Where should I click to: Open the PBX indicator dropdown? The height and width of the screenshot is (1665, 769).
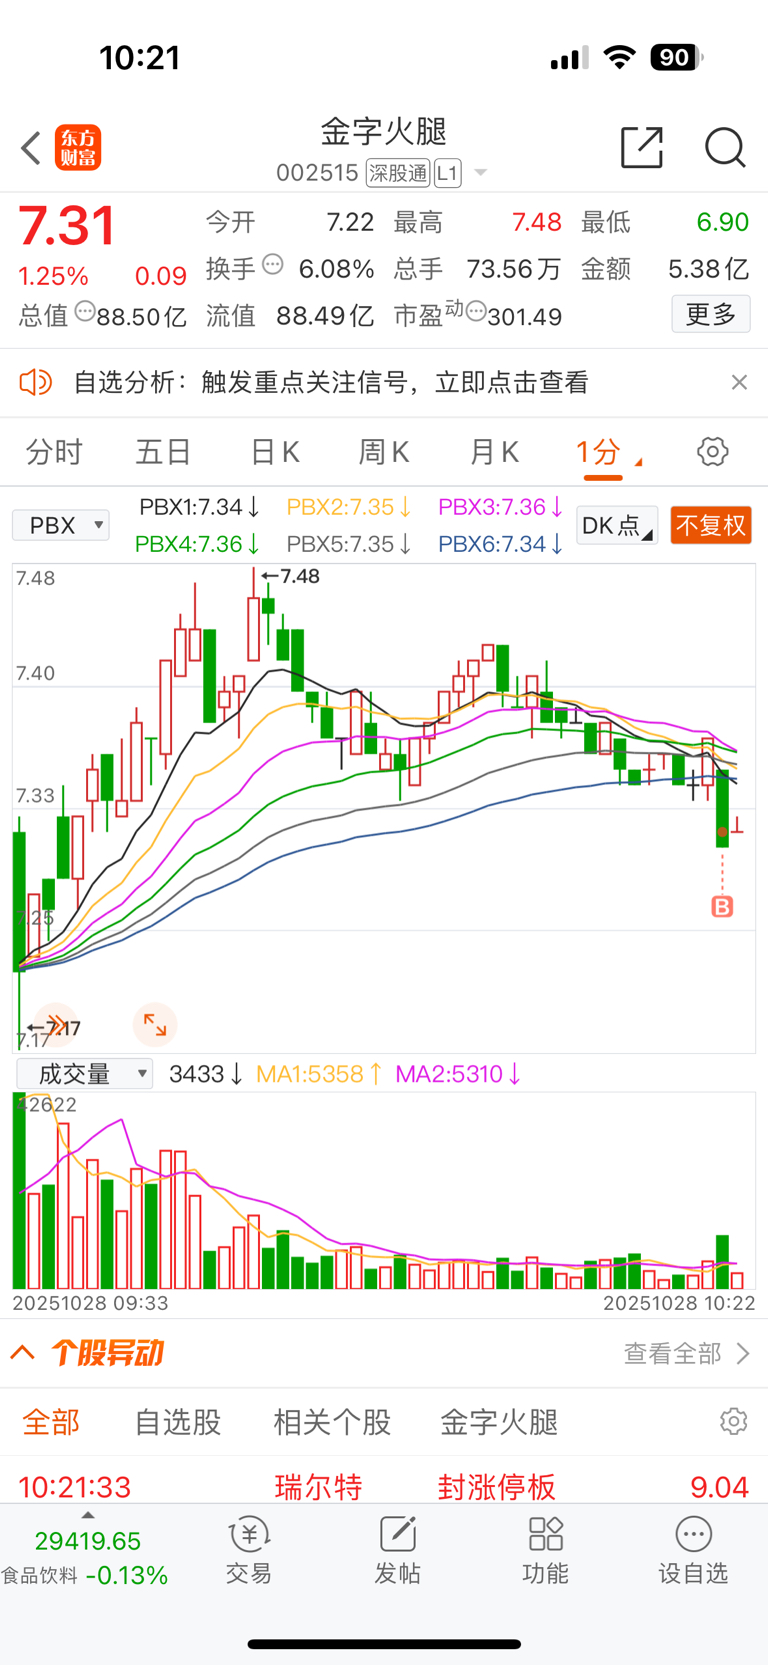click(61, 525)
